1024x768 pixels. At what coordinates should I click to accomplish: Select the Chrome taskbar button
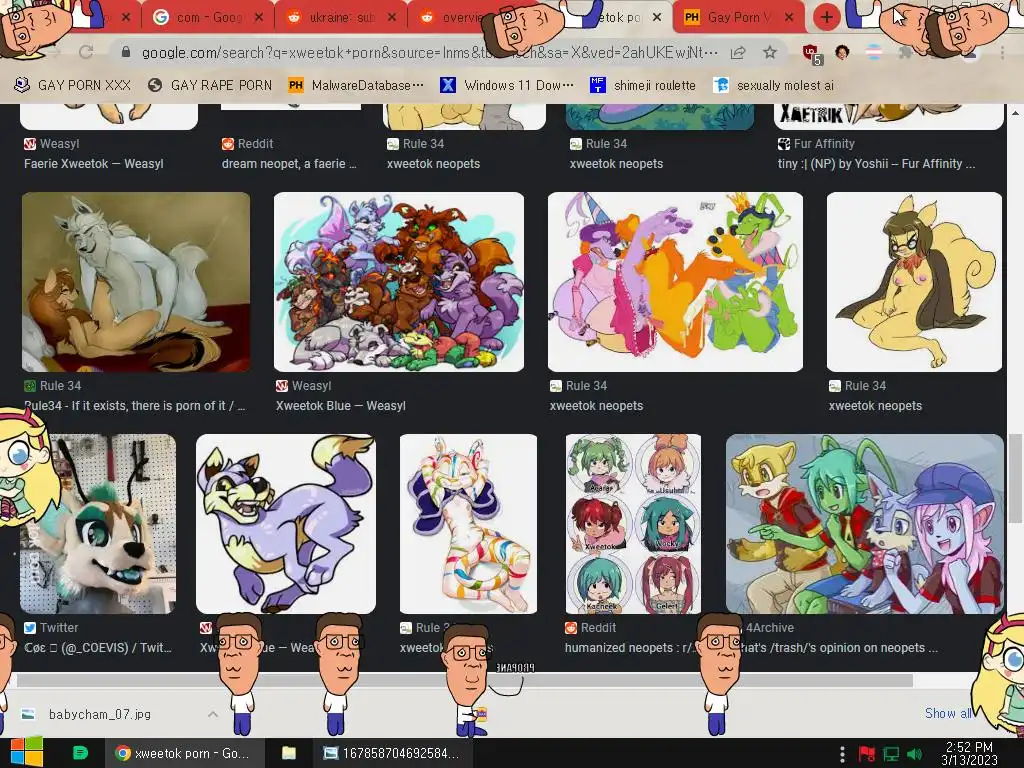click(x=184, y=754)
